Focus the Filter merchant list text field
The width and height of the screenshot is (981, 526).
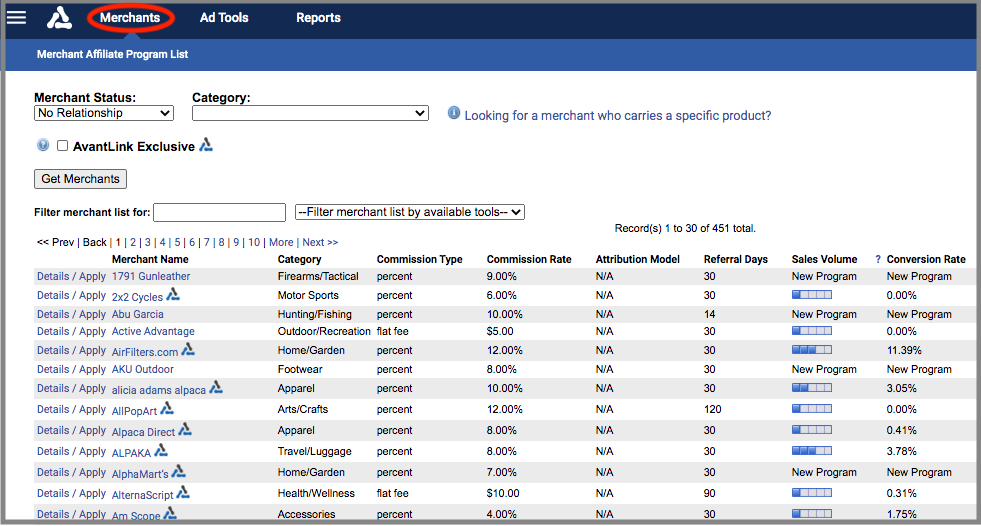click(x=220, y=212)
